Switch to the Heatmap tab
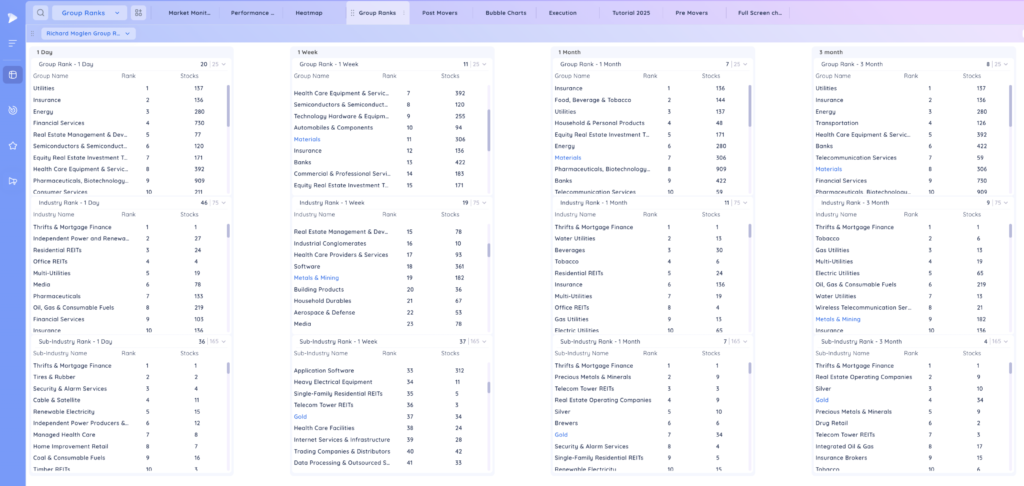The height and width of the screenshot is (486, 1024). (x=309, y=13)
